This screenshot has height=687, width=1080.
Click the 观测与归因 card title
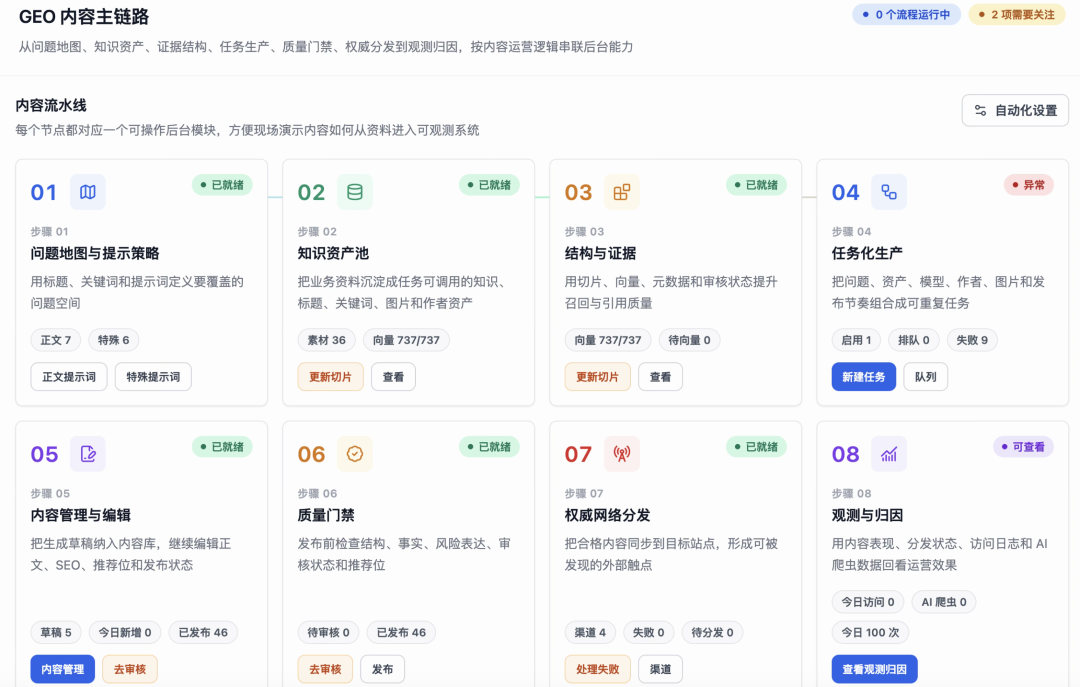click(x=867, y=515)
